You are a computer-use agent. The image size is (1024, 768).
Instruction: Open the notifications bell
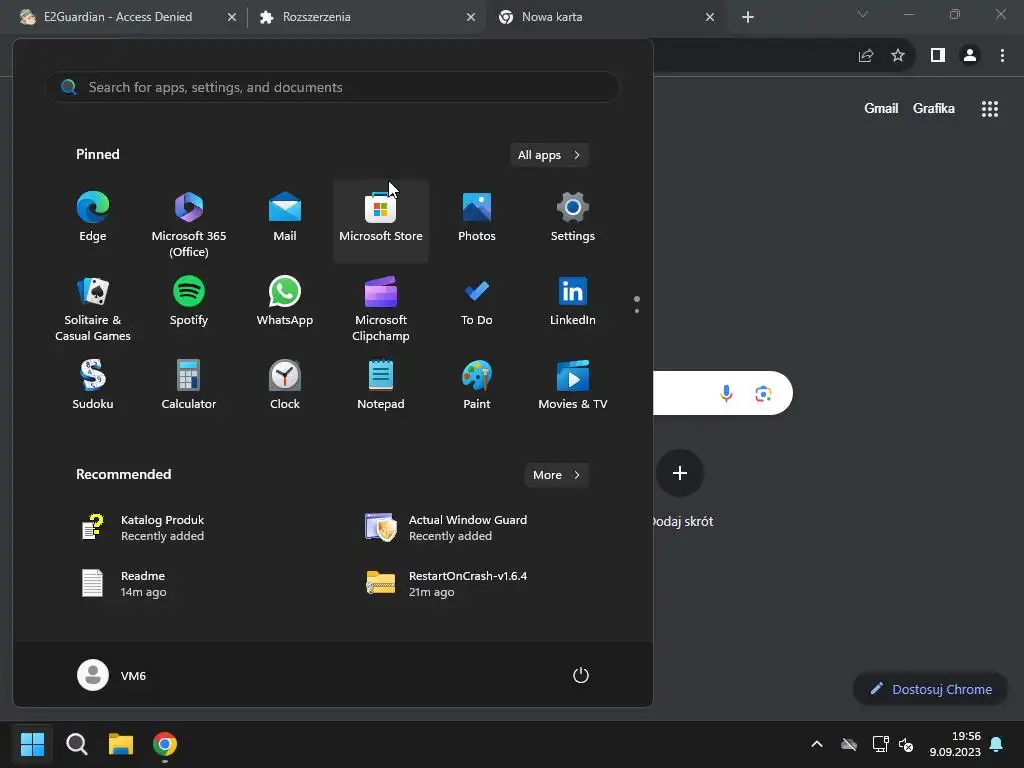(996, 744)
